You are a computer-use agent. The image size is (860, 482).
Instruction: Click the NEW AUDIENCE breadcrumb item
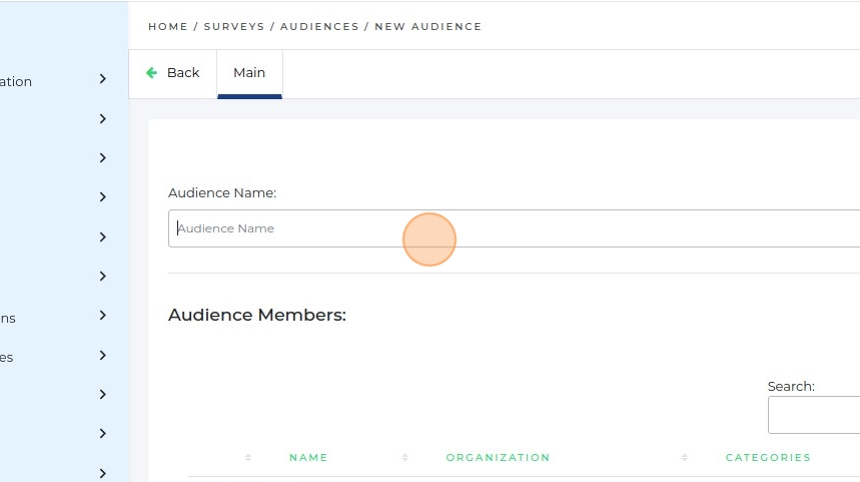428,27
